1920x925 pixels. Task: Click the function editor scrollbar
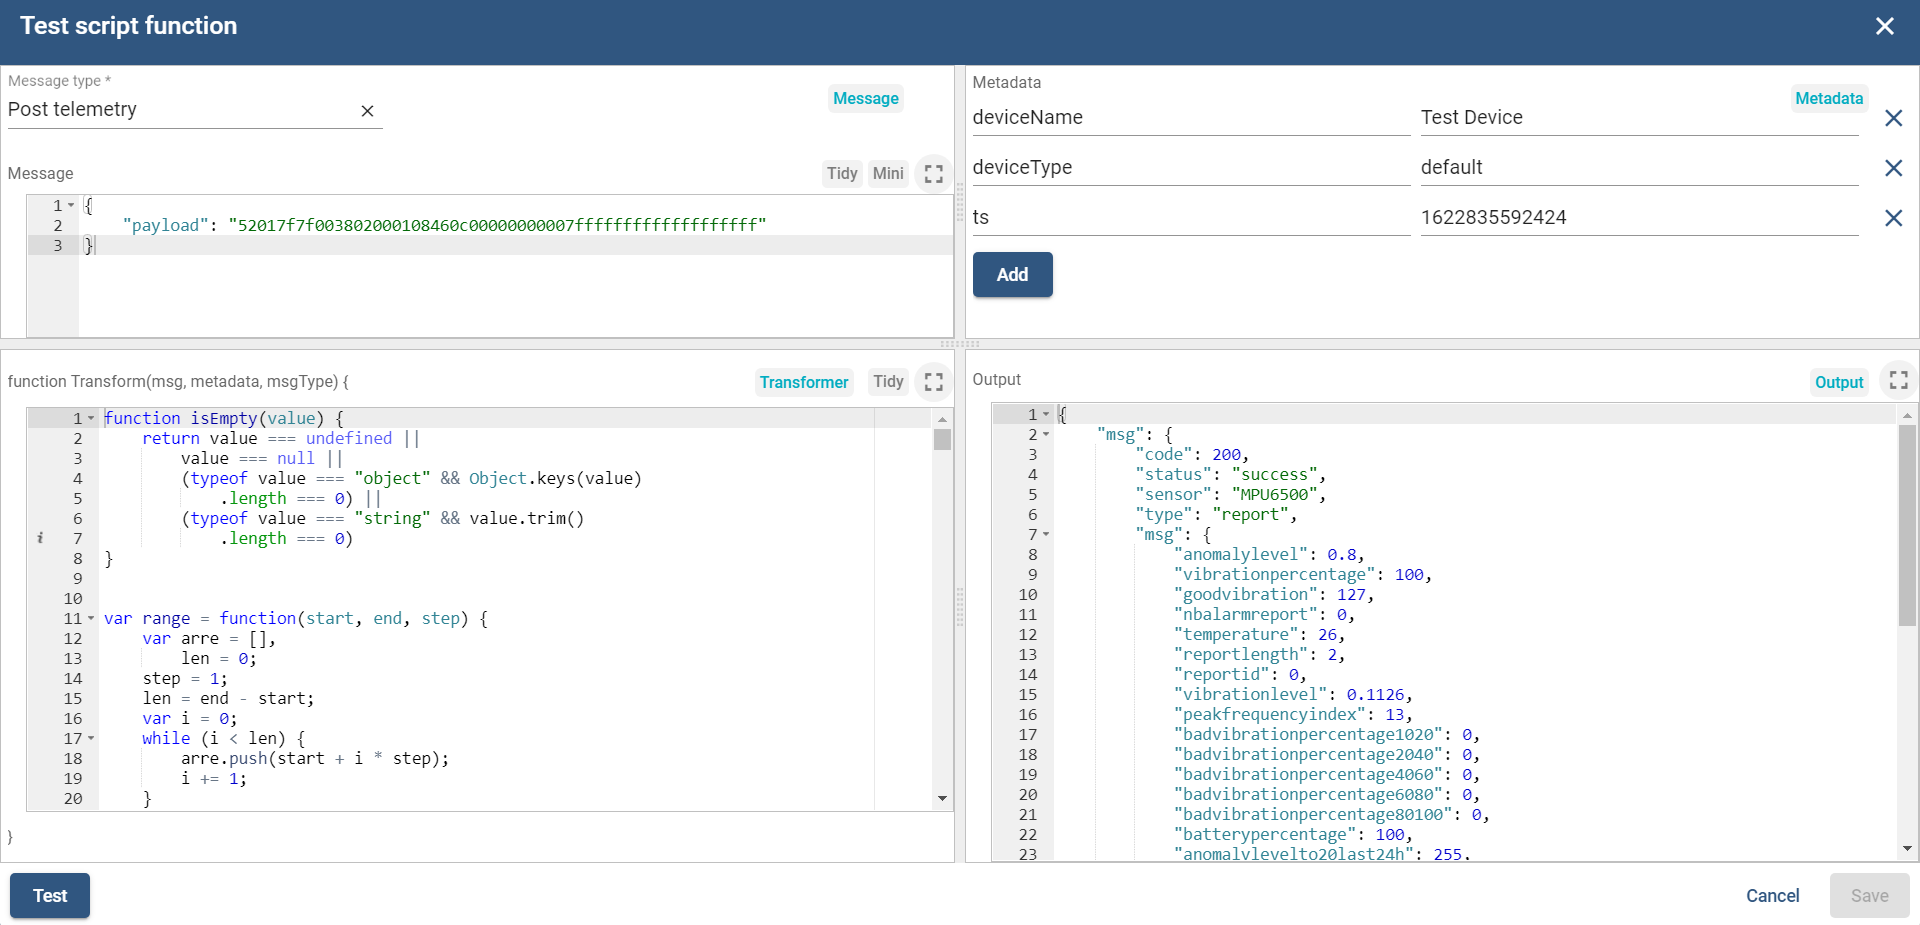click(942, 440)
